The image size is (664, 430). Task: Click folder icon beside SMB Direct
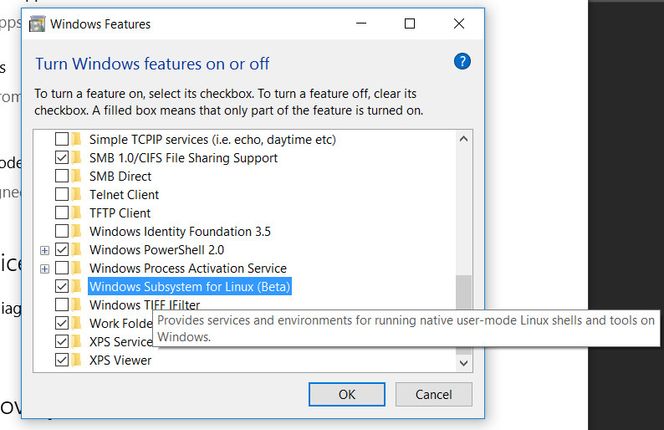click(76, 176)
